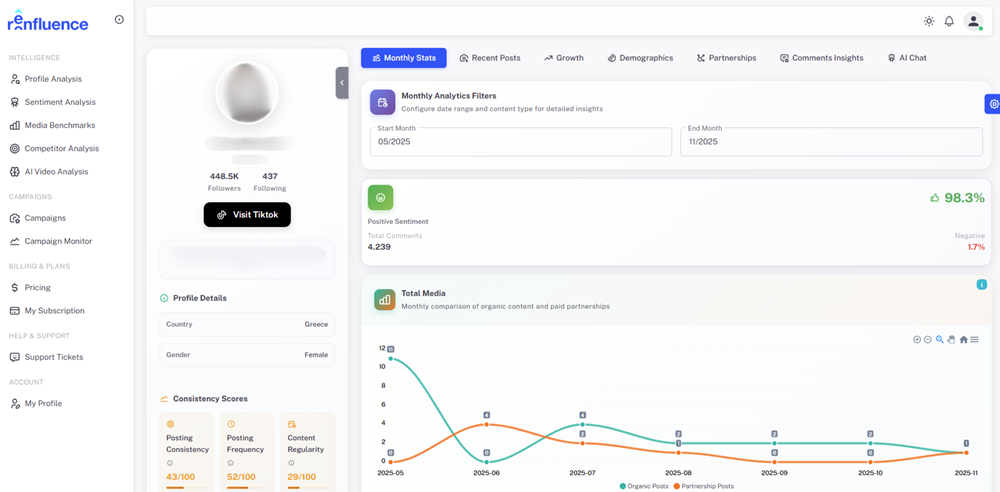Reset chart zoom with home icon
Screen dimensions: 1000x492
pos(963,340)
